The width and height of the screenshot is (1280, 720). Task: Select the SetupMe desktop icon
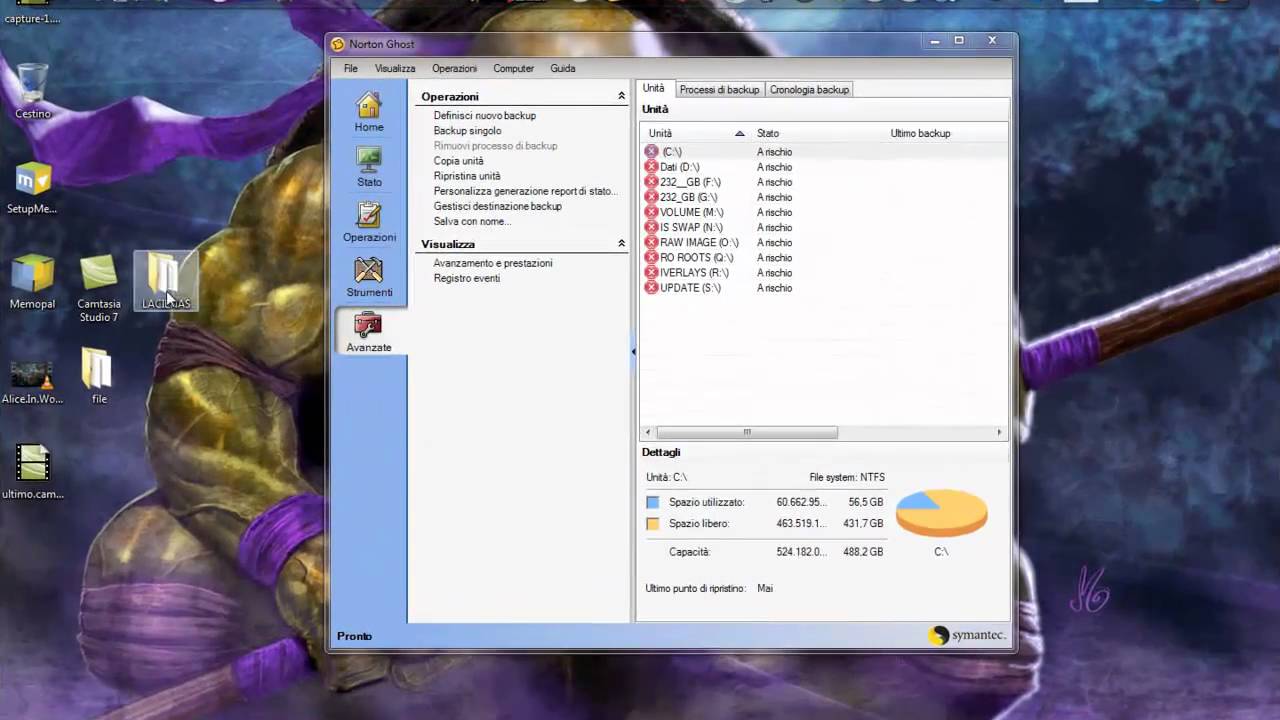tap(32, 187)
